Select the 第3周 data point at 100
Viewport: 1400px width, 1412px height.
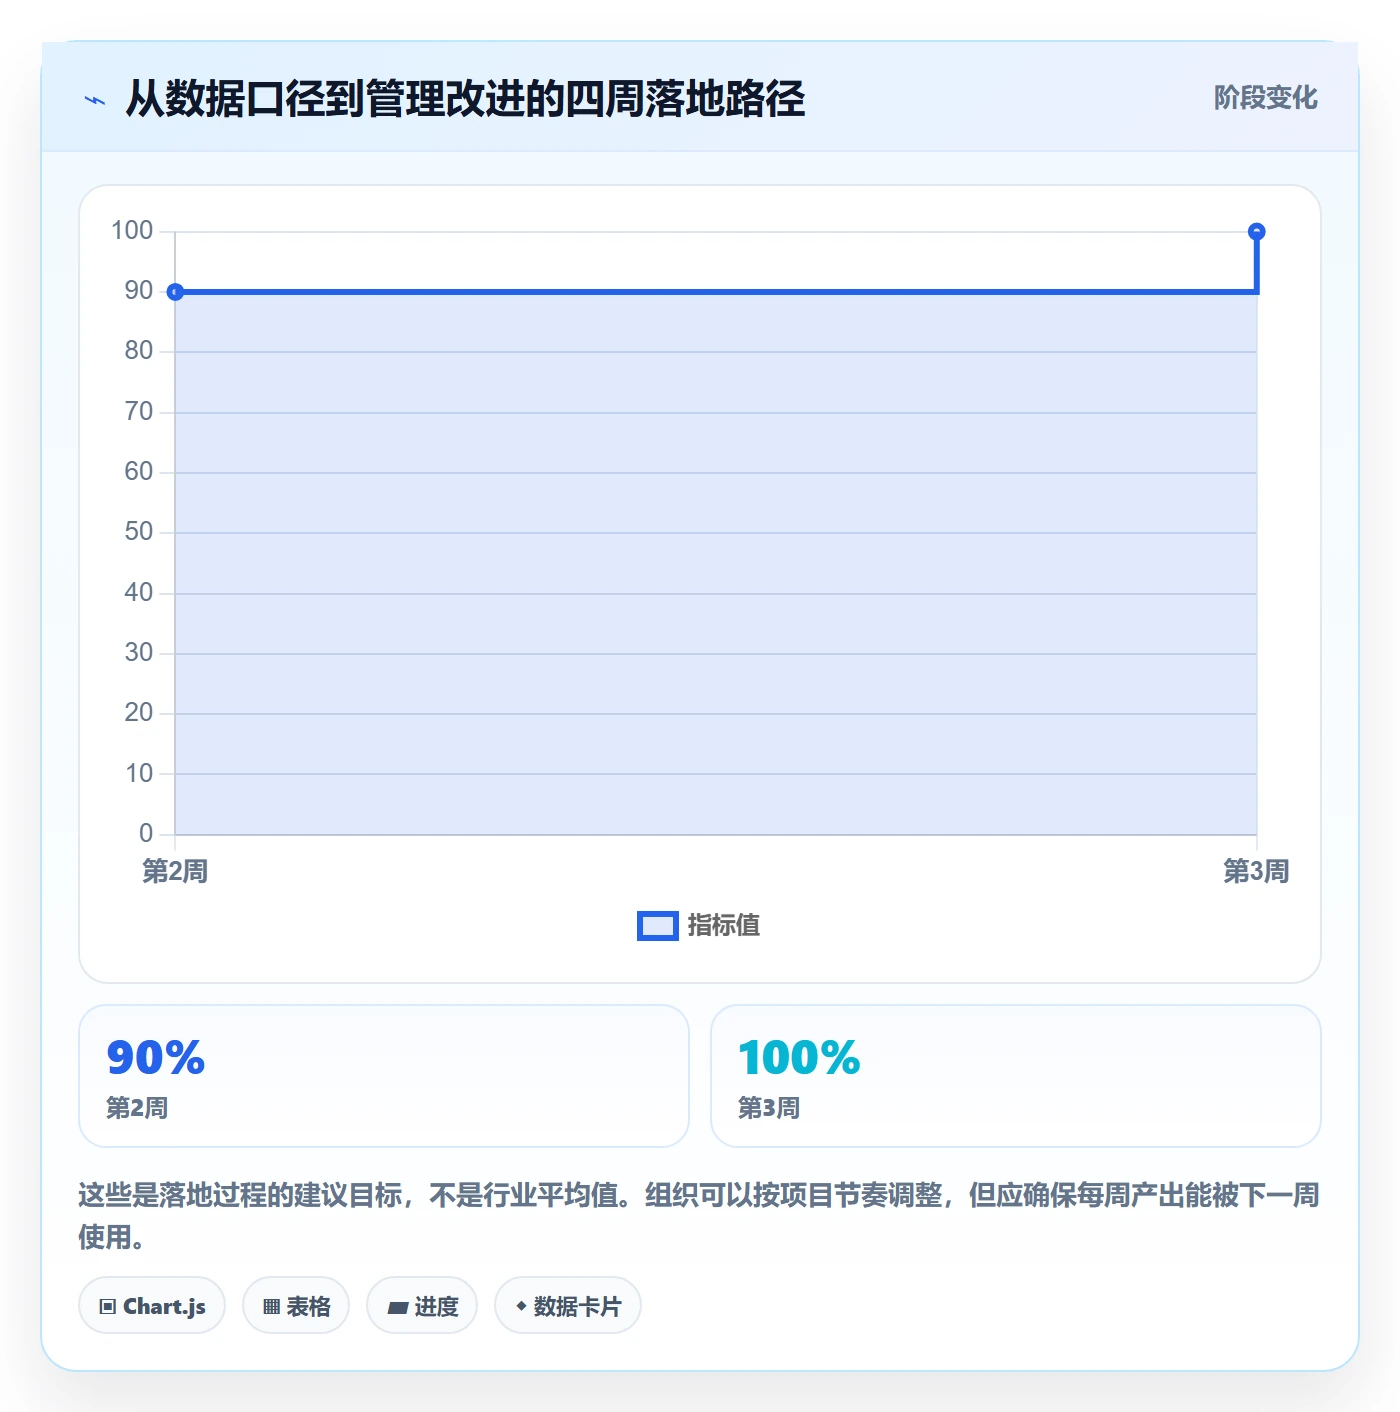pos(1257,232)
